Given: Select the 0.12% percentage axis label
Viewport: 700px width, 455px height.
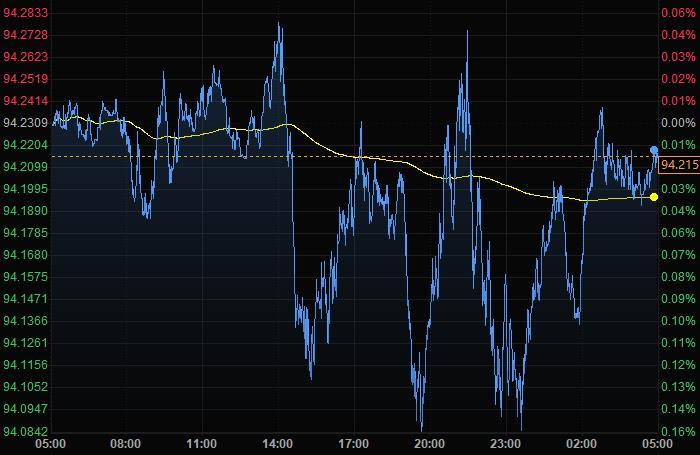Looking at the screenshot, I should click(x=678, y=365).
